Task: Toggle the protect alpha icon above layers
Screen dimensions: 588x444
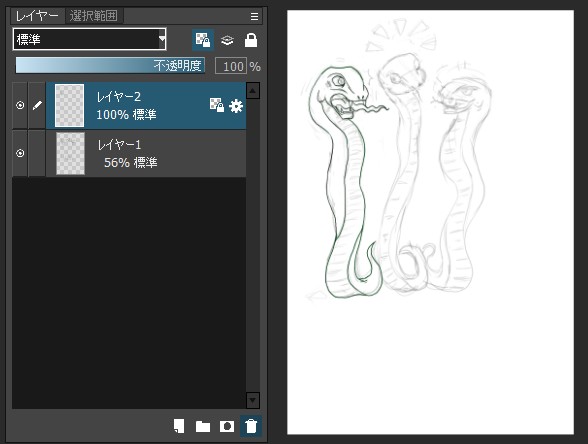Action: 203,40
